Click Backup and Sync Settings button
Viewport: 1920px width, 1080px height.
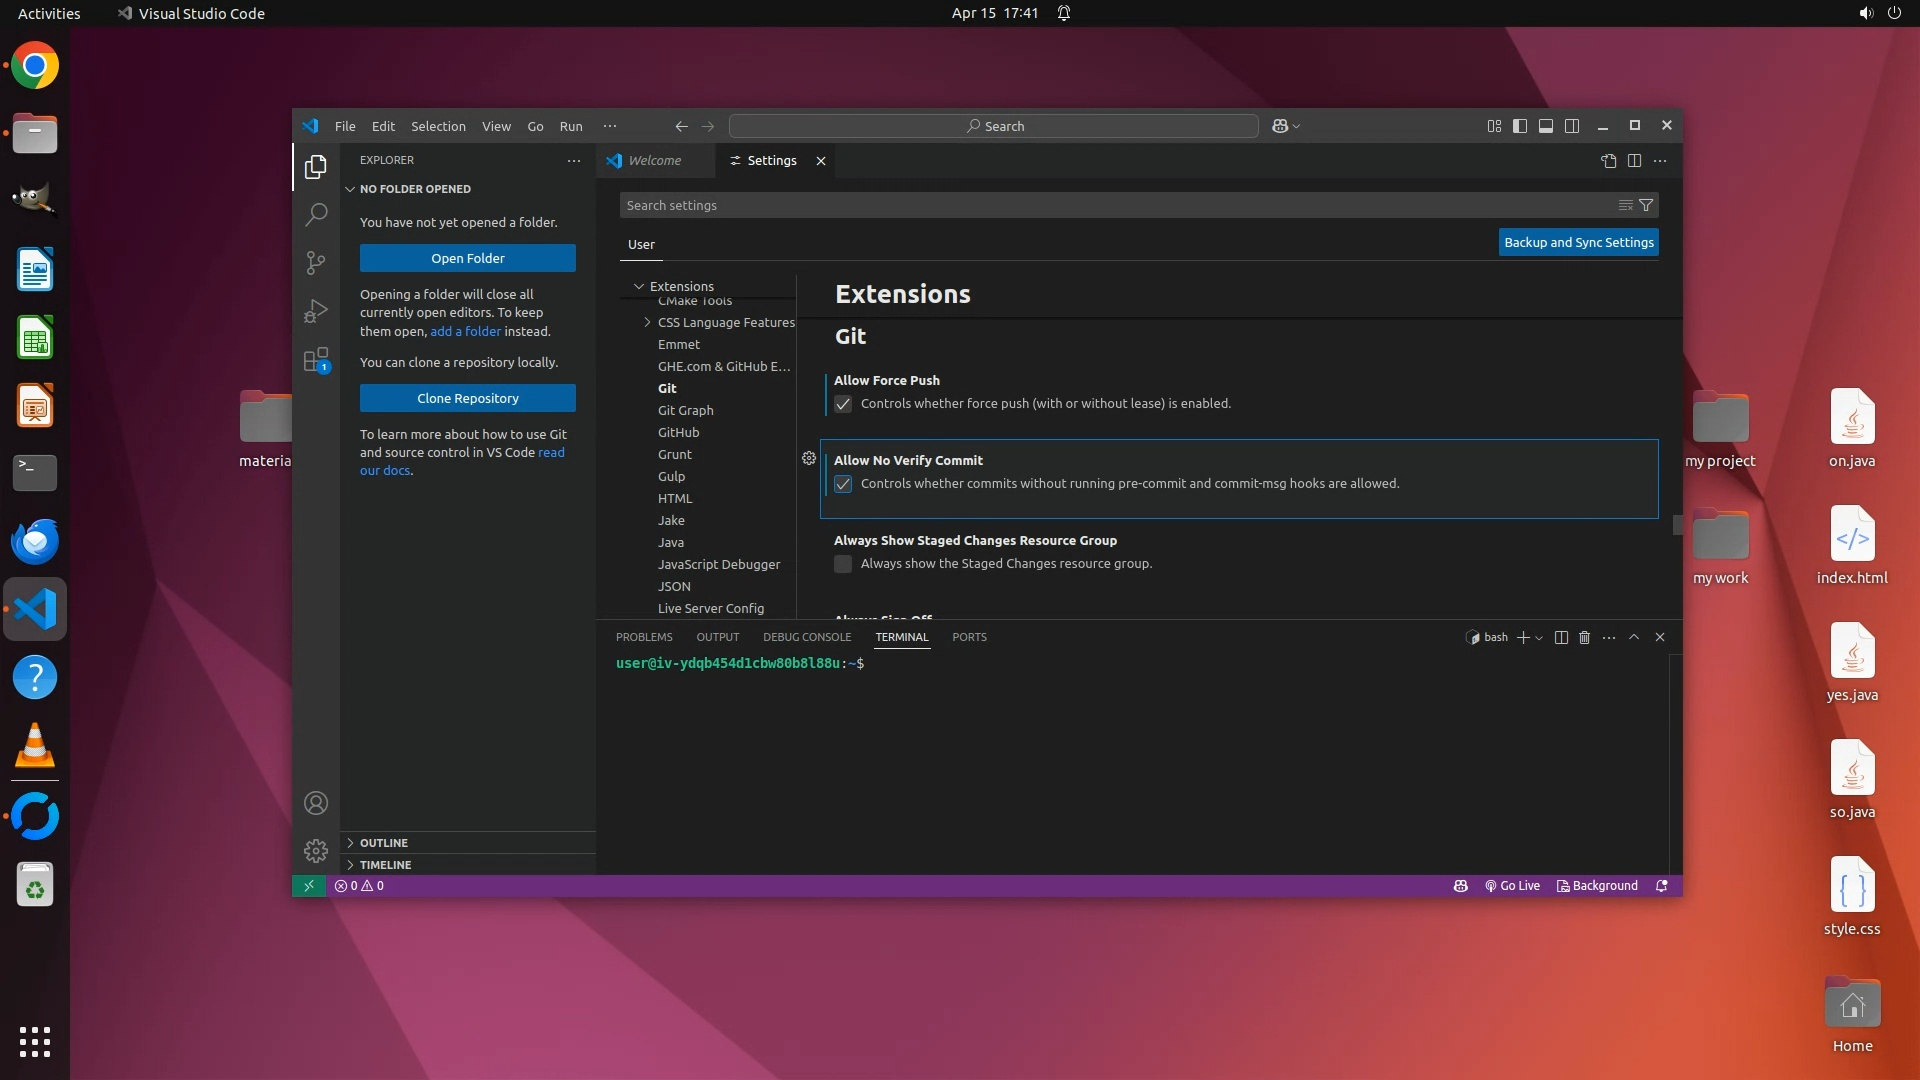coord(1578,242)
